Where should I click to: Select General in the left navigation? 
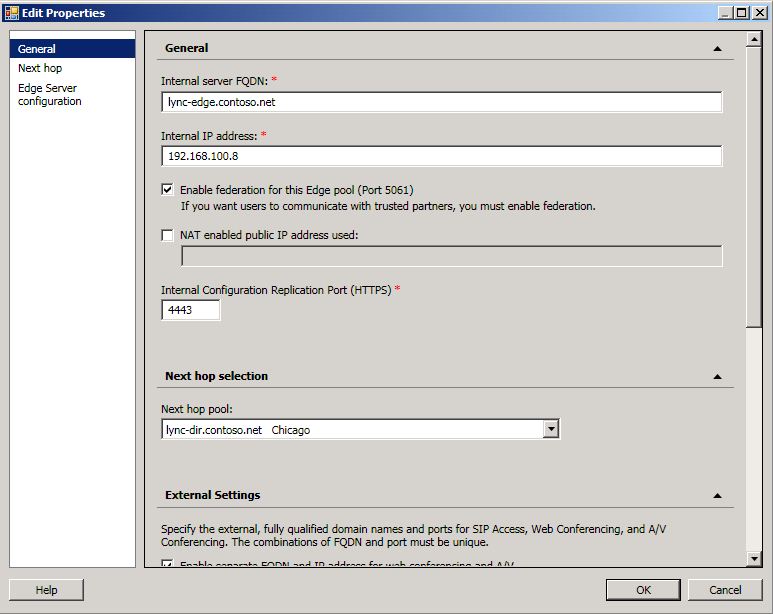[72, 49]
